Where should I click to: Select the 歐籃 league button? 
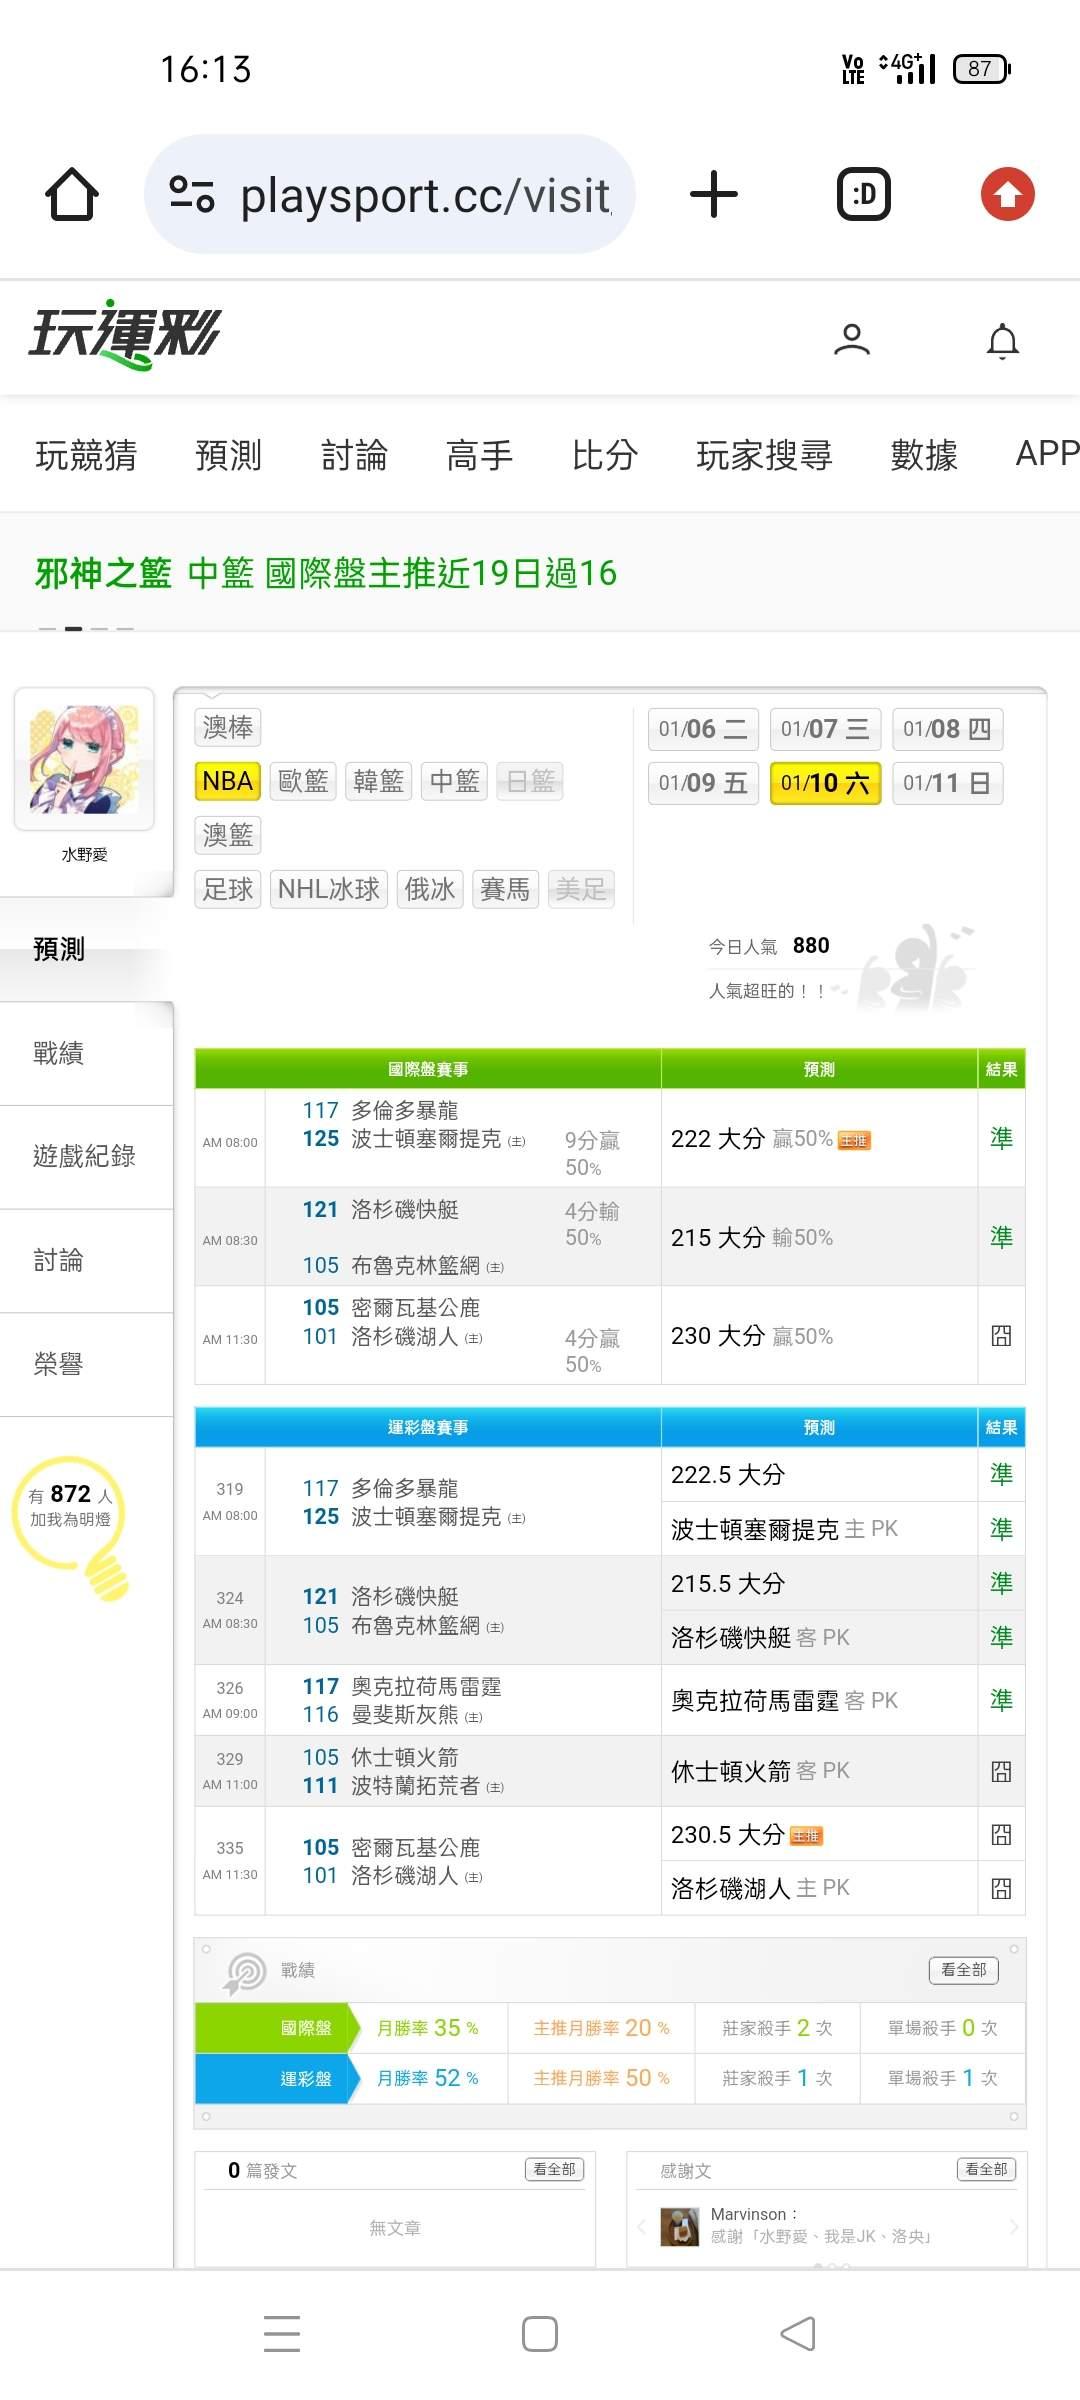pyautogui.click(x=303, y=781)
